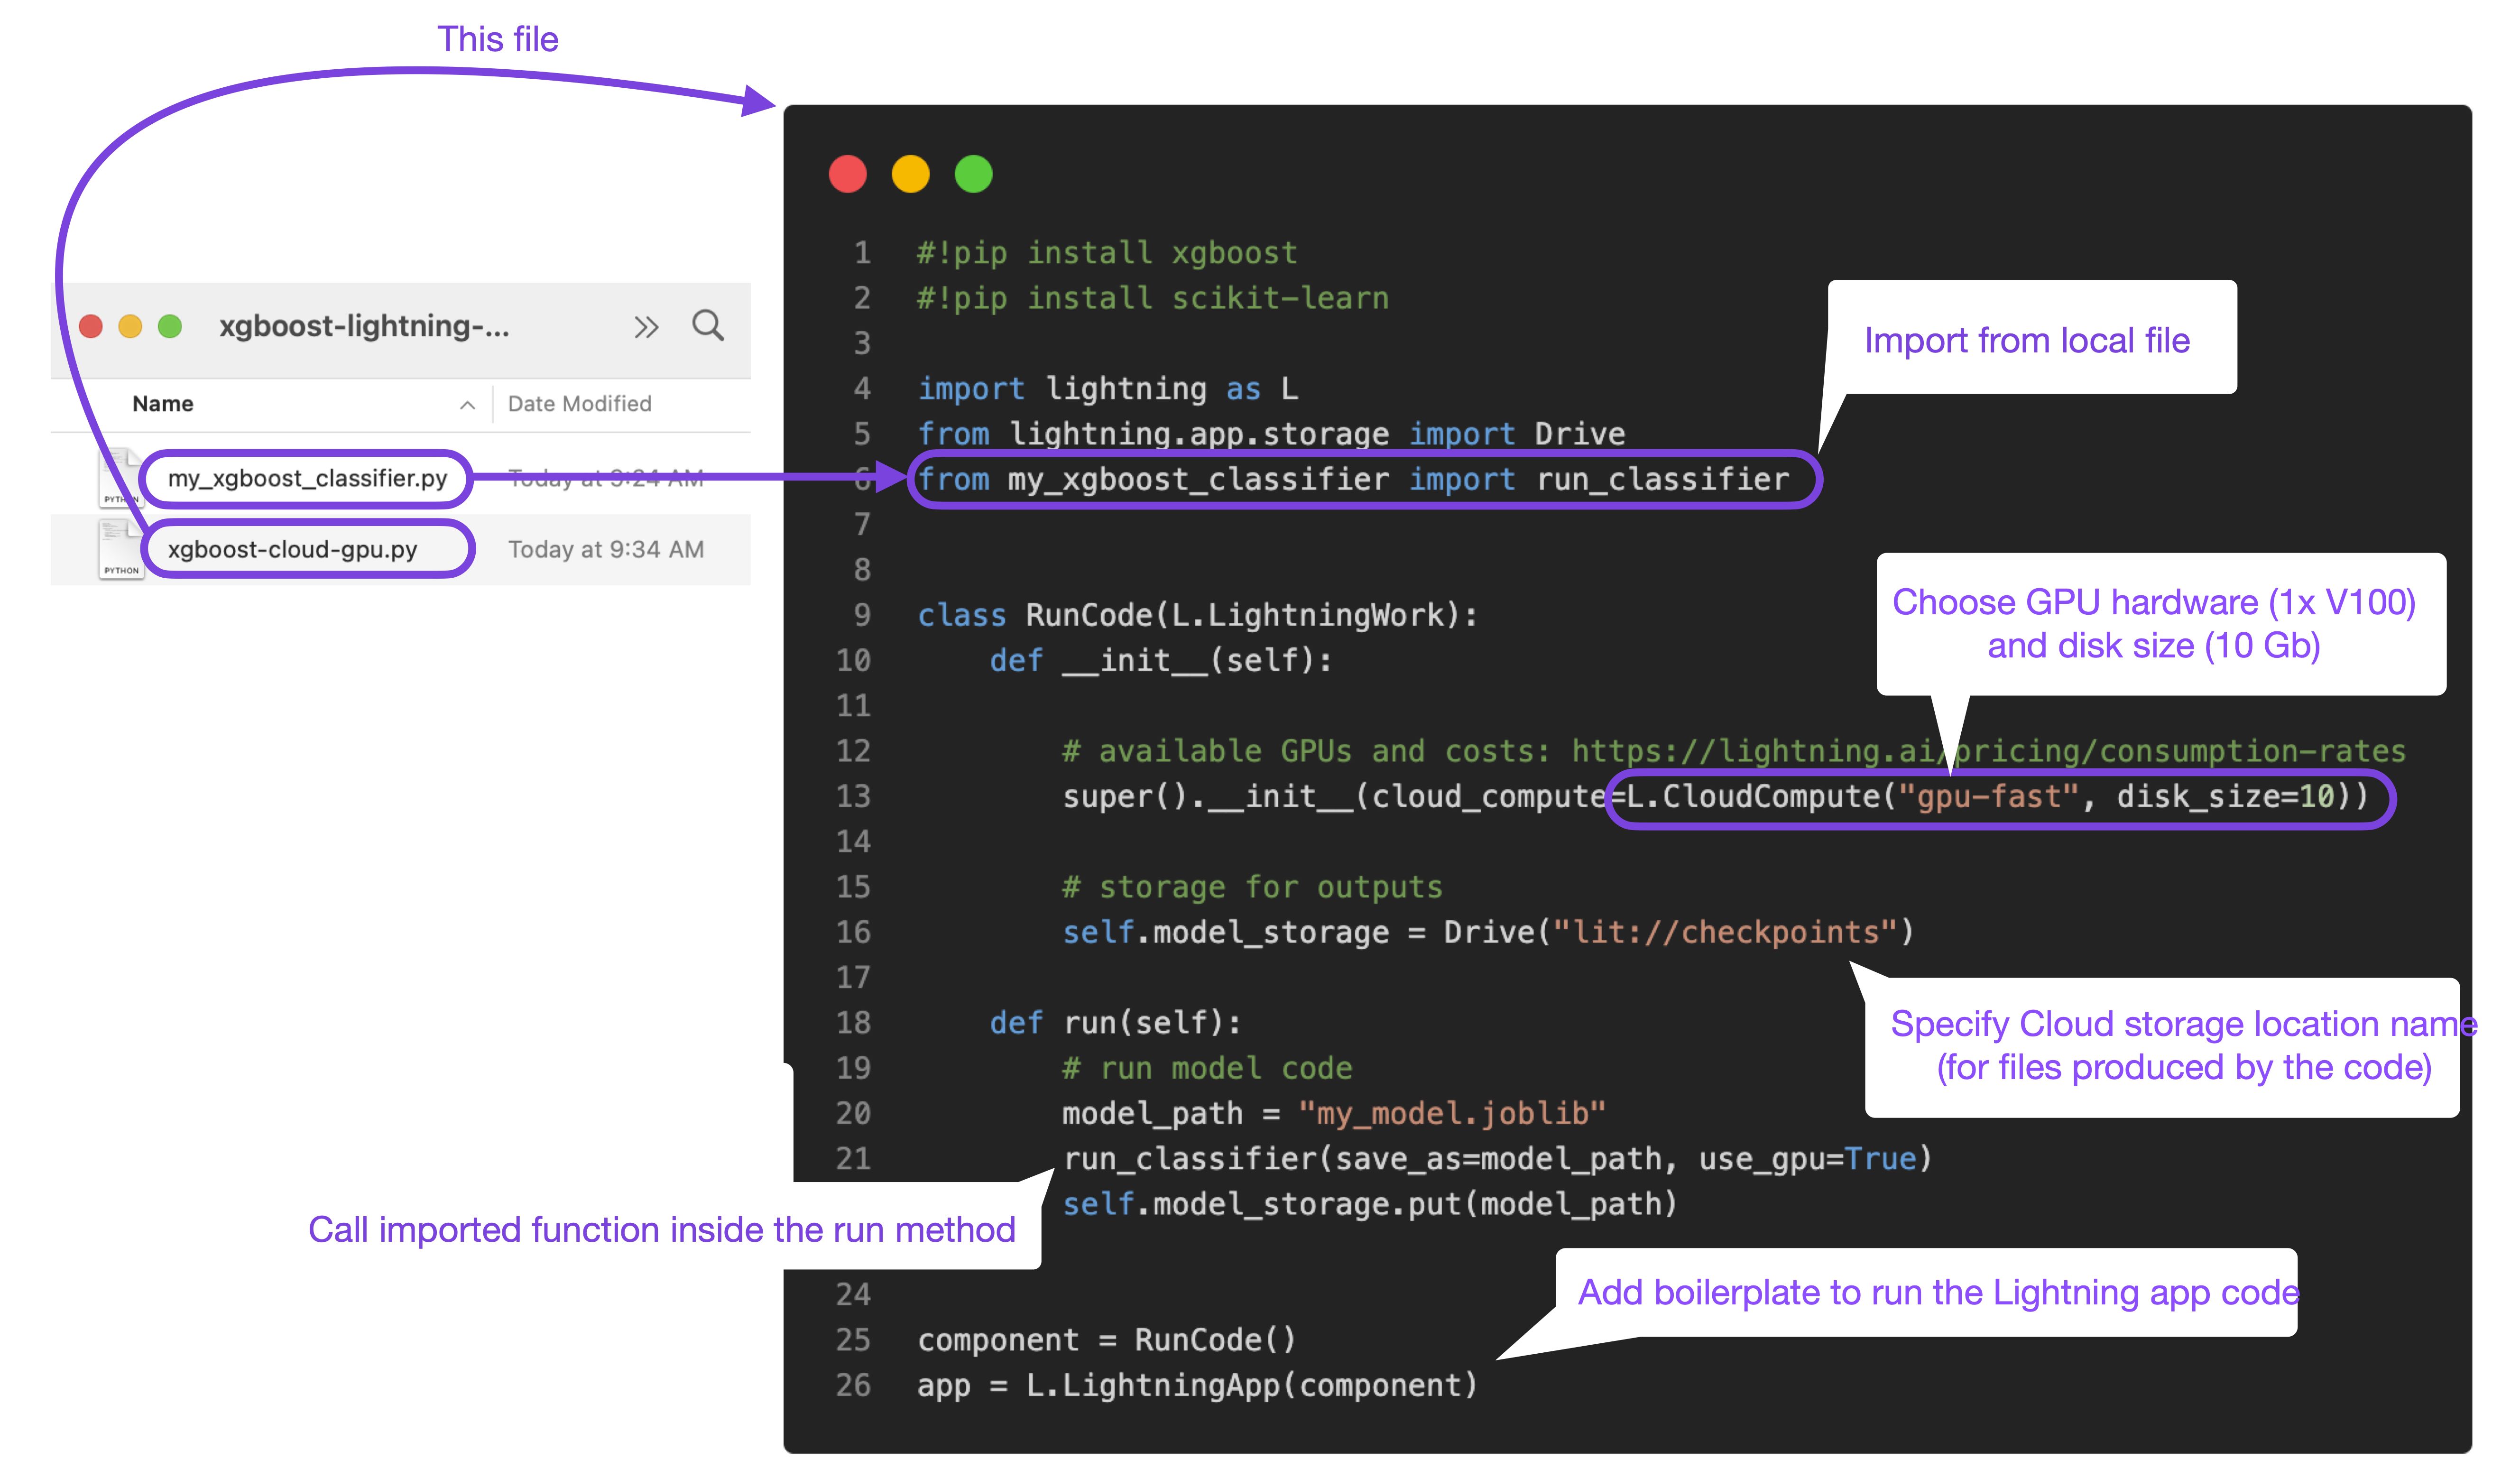Click the Finder window title 'xgboost-lightning-...'
2520x1469 pixels.
(364, 326)
